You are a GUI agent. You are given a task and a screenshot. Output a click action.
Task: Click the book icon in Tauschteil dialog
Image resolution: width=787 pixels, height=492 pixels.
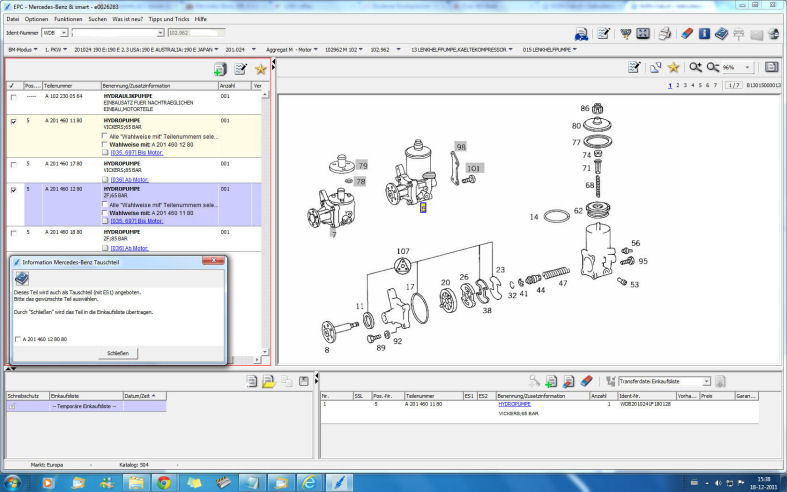[22, 278]
